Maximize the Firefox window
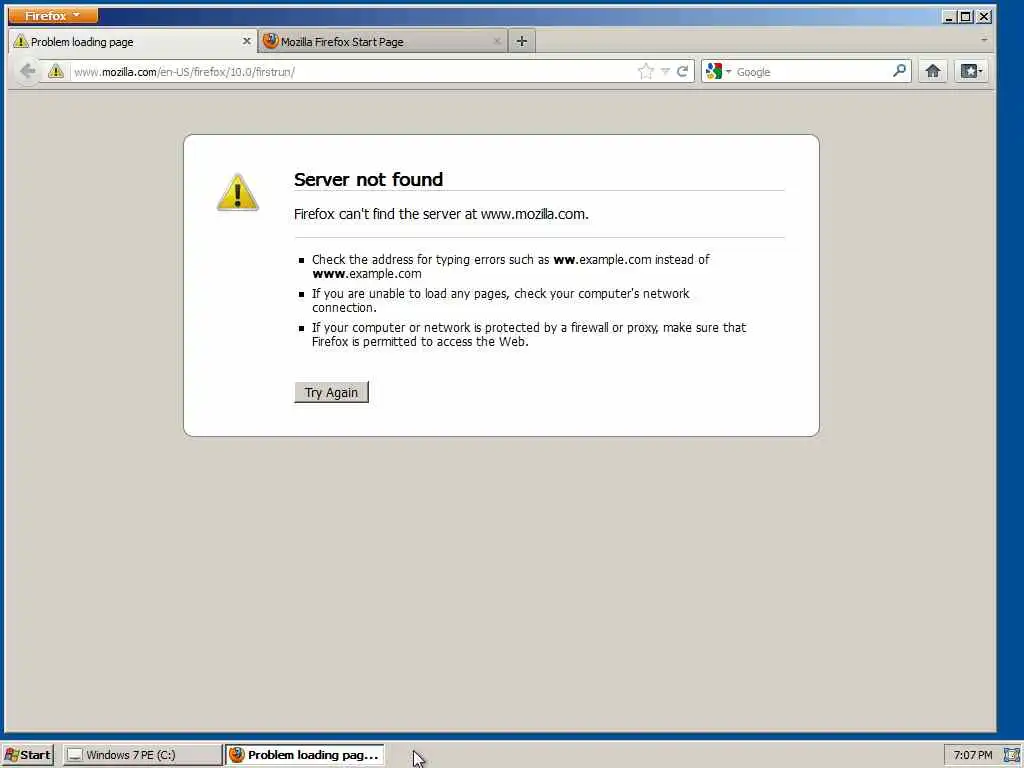 pos(966,17)
